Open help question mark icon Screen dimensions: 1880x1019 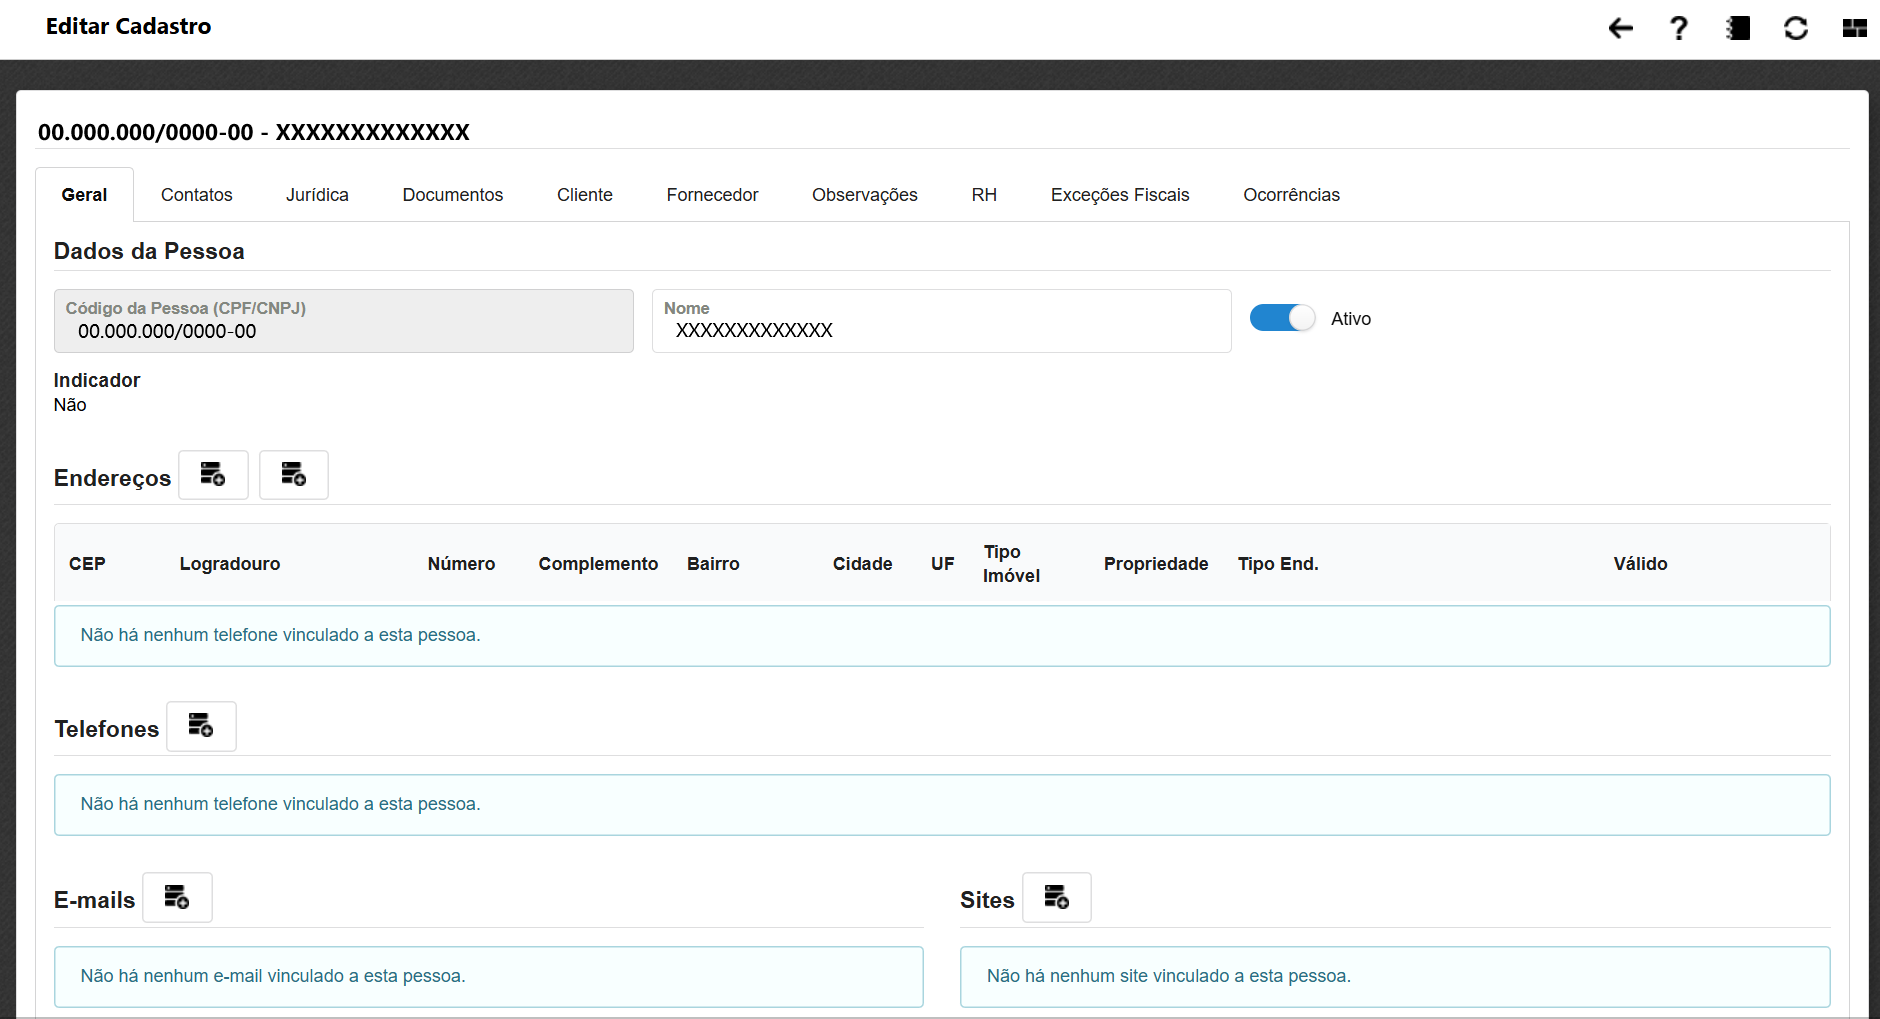[x=1679, y=28]
